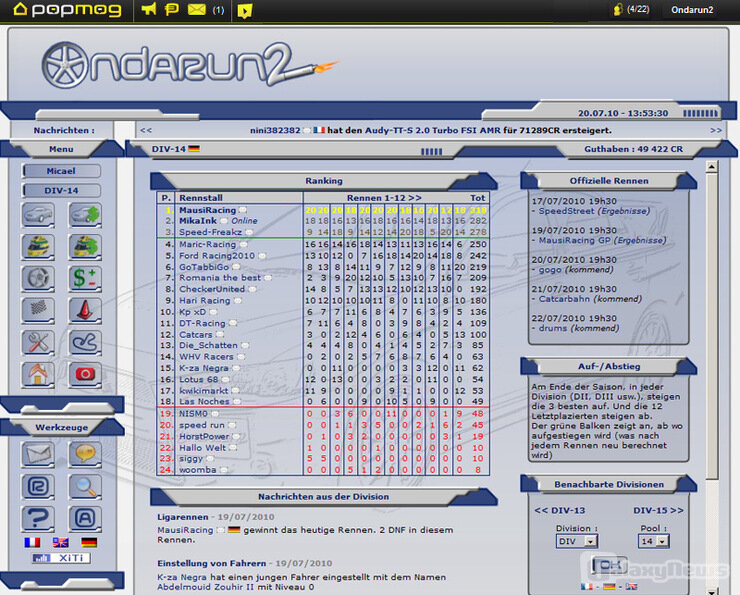Open the envelope mail tool icon under Werkzeuge

click(x=38, y=455)
